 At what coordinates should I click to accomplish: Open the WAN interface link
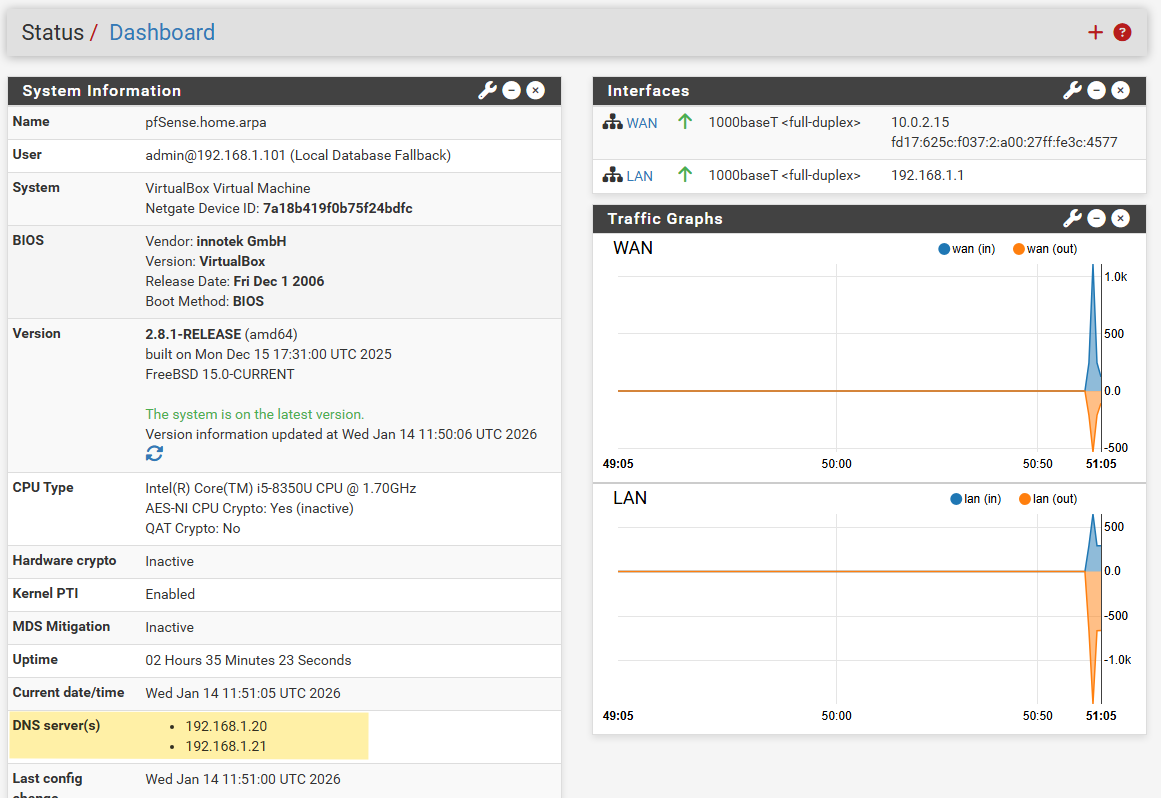pos(642,123)
